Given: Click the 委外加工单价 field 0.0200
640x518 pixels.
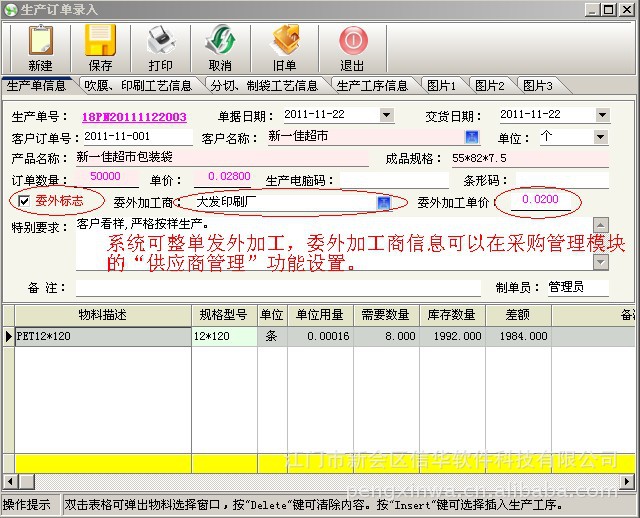Looking at the screenshot, I should coord(540,200).
